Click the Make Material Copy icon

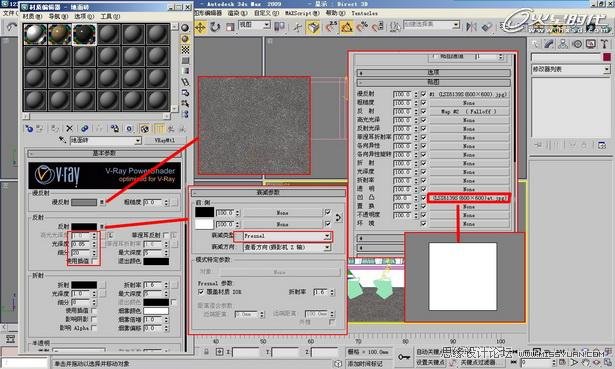(84, 128)
